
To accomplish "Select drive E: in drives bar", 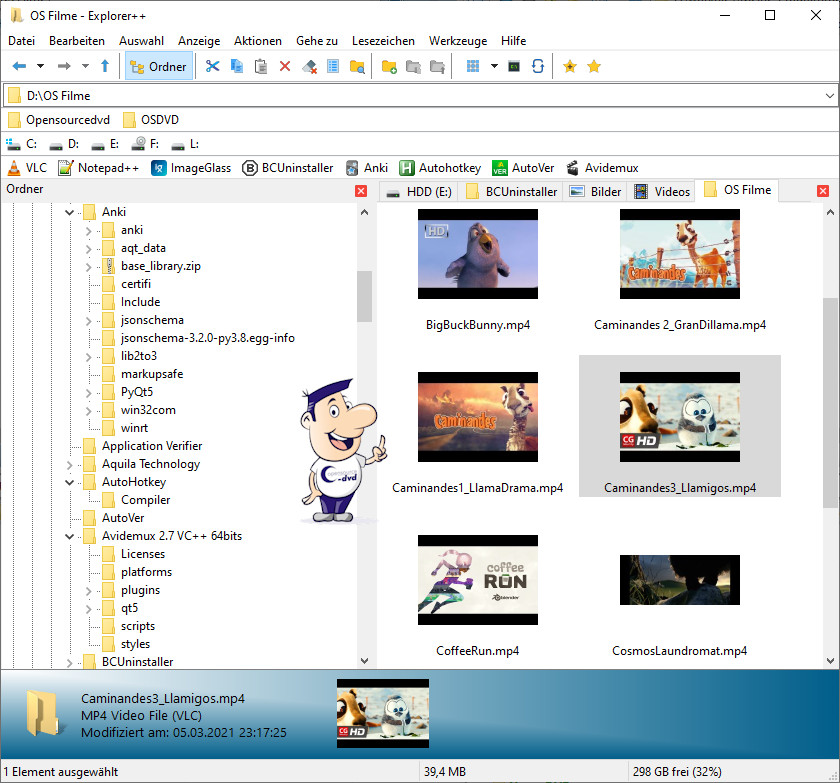I will point(104,144).
